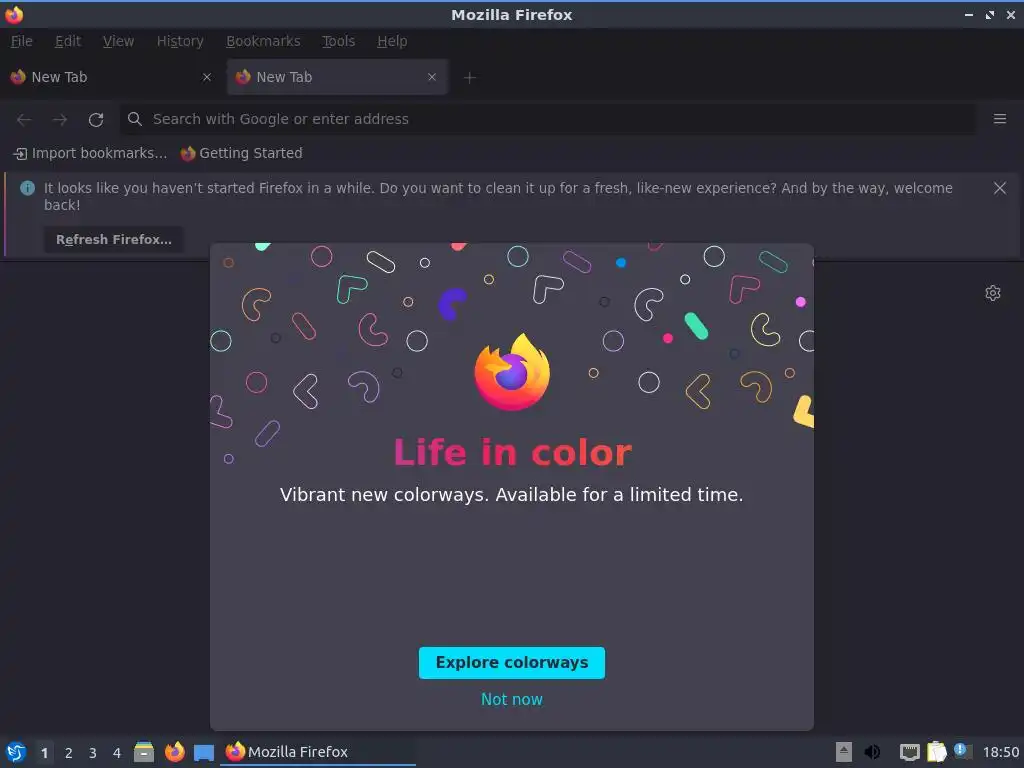The image size is (1024, 768).
Task: Focus the search or address field
Action: click(x=548, y=119)
